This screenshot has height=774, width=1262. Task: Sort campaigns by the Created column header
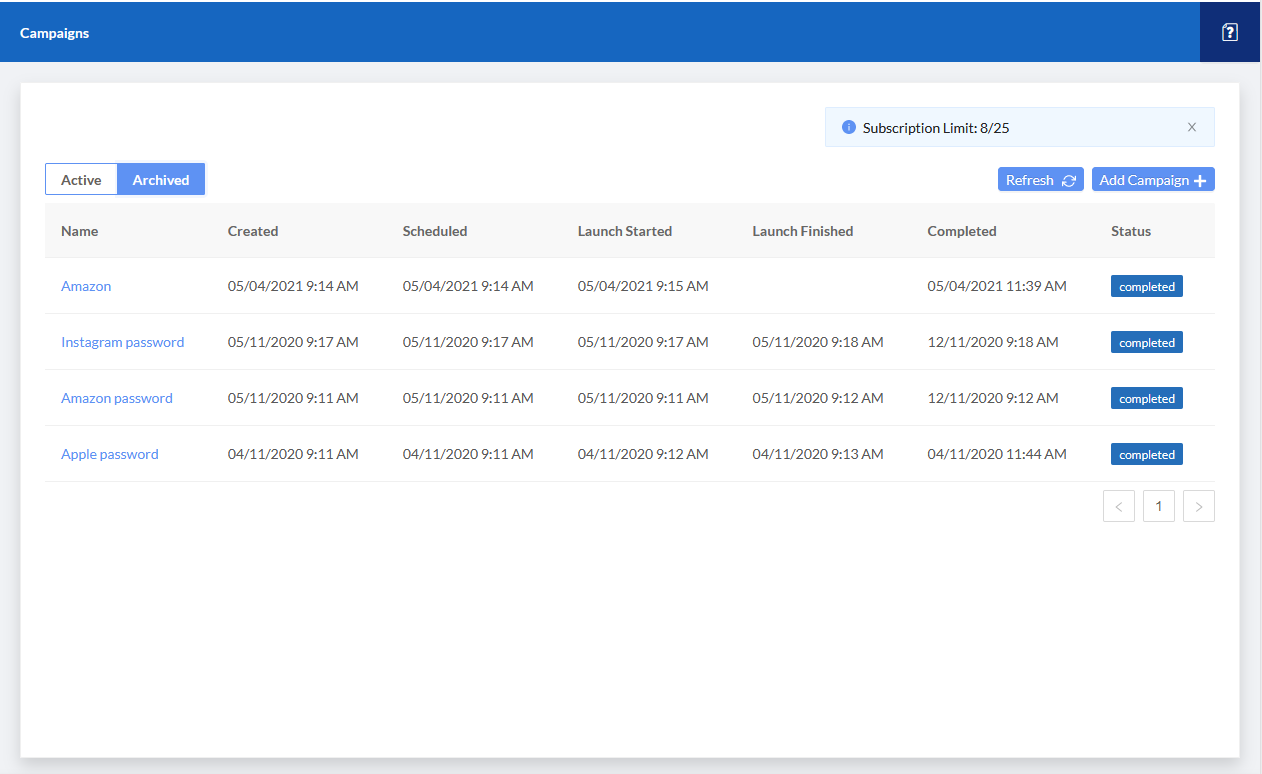point(252,231)
